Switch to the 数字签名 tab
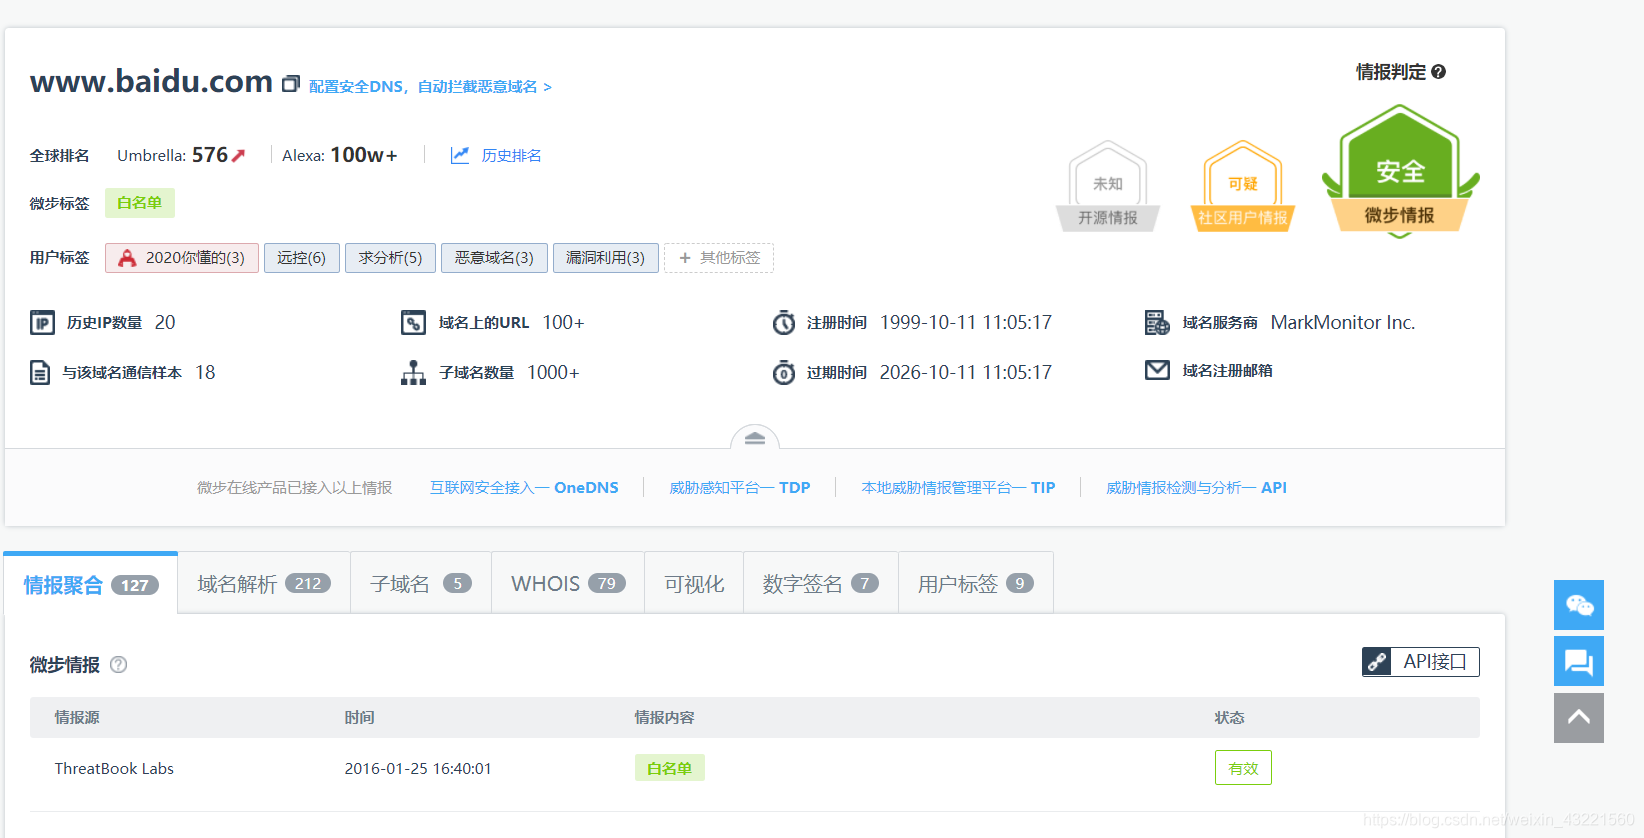 coord(821,583)
